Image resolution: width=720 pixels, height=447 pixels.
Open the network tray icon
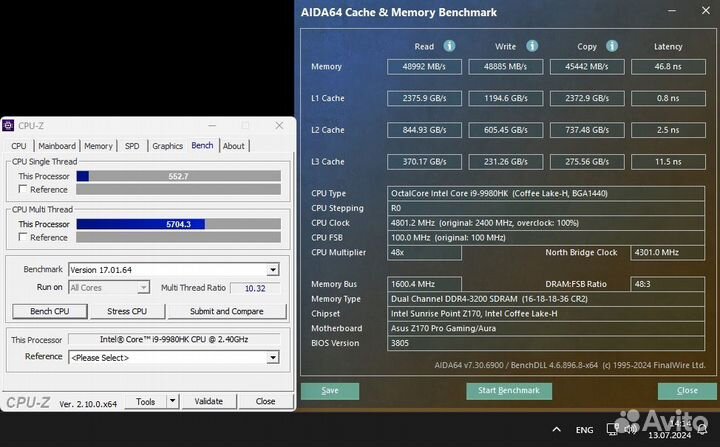tap(612, 429)
